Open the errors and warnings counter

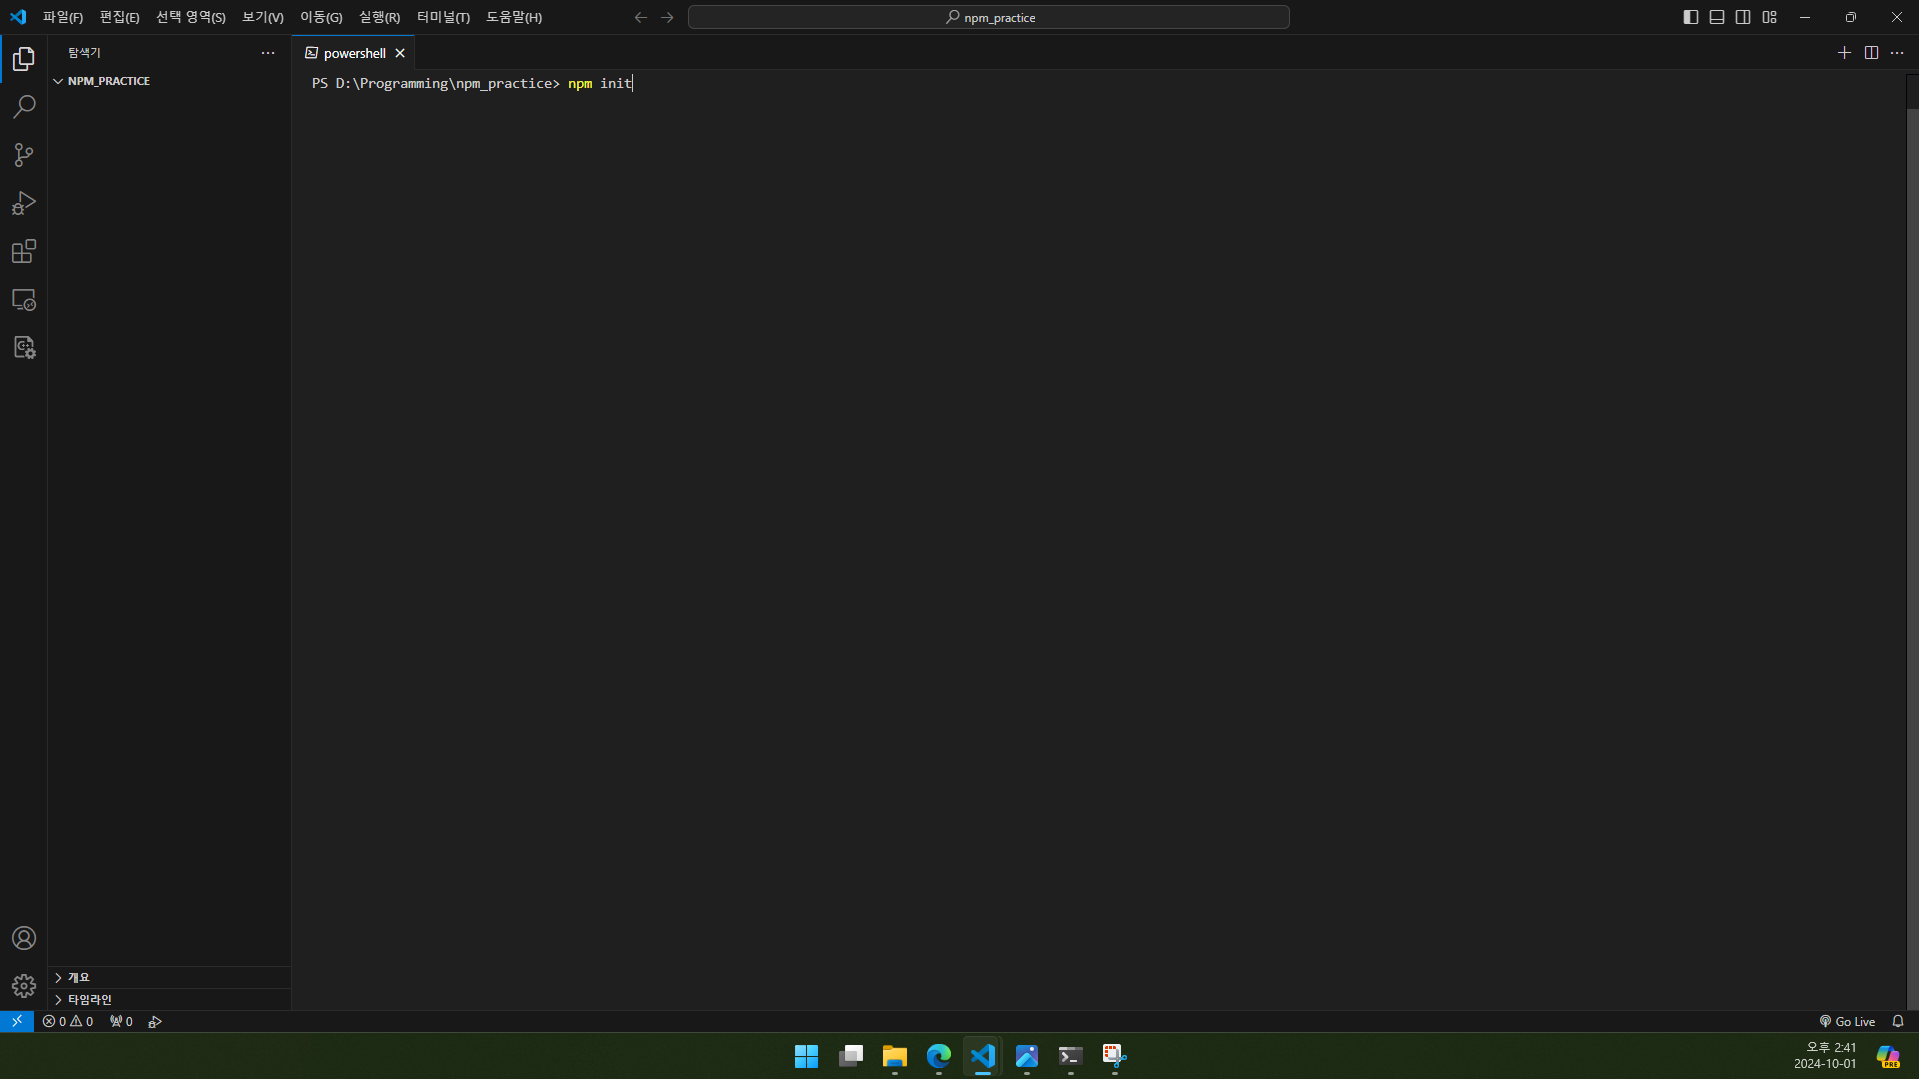point(68,1021)
